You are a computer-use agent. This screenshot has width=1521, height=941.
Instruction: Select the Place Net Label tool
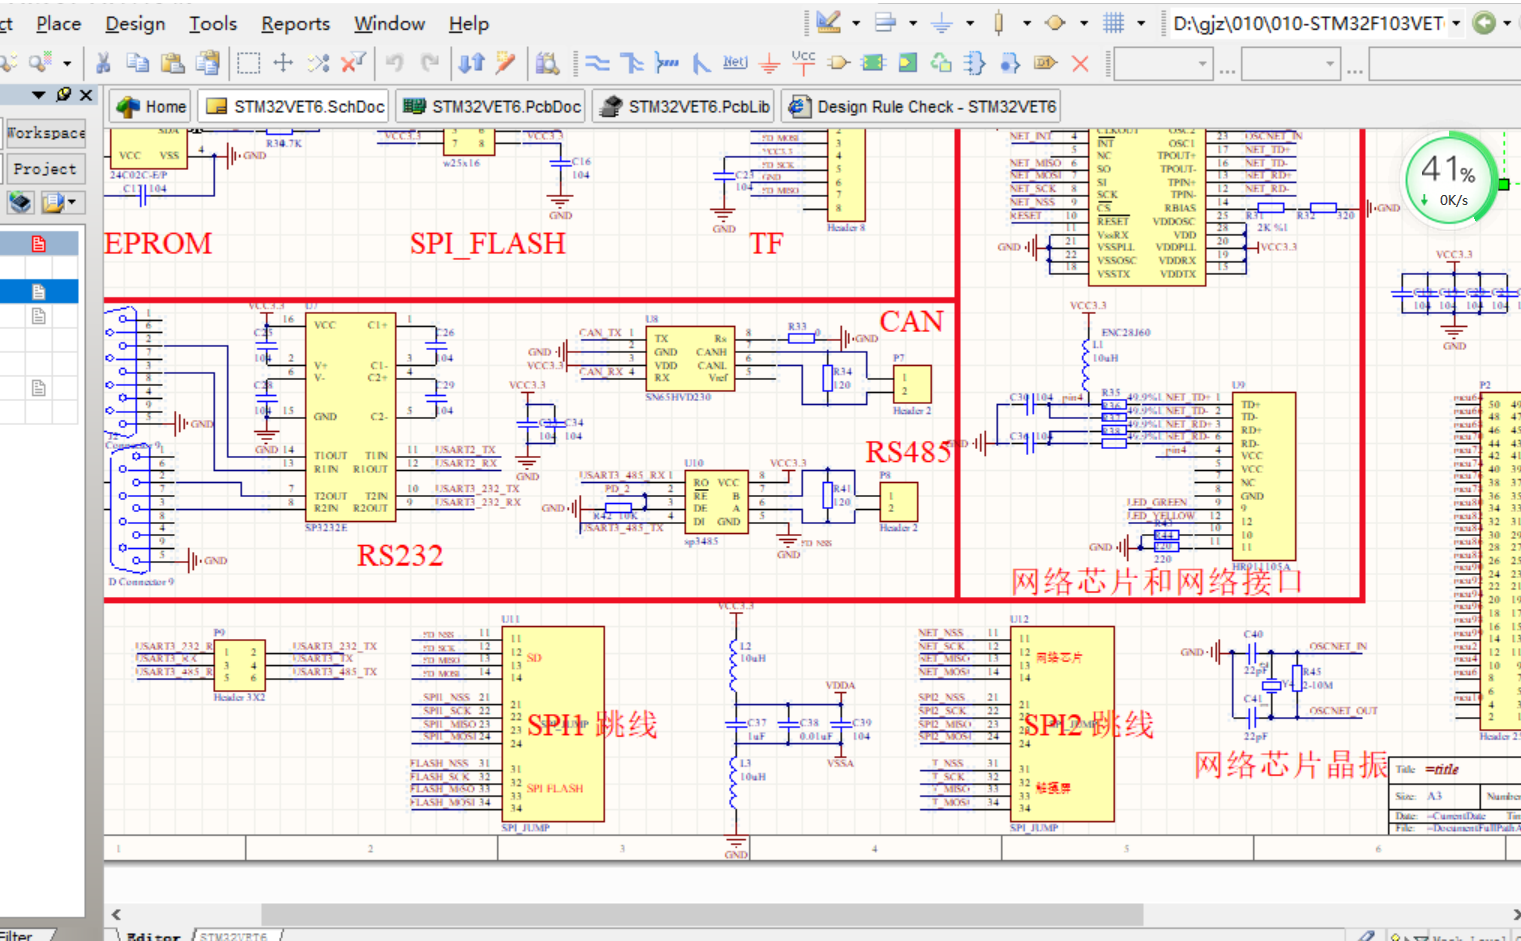pyautogui.click(x=735, y=63)
